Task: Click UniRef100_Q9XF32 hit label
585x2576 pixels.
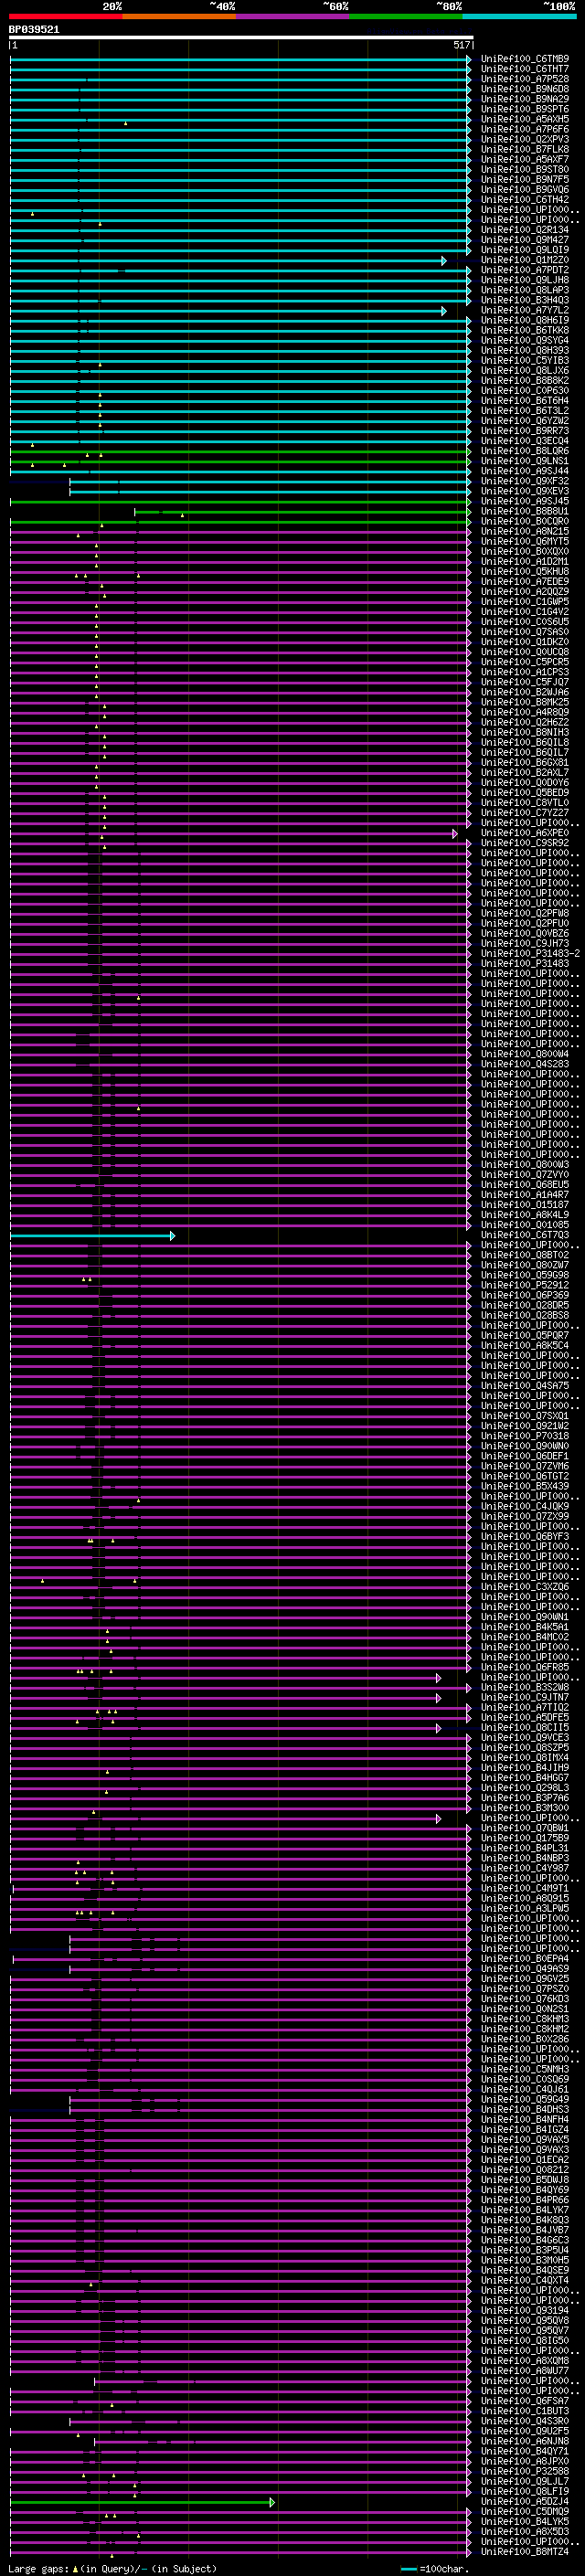Action: click(525, 481)
